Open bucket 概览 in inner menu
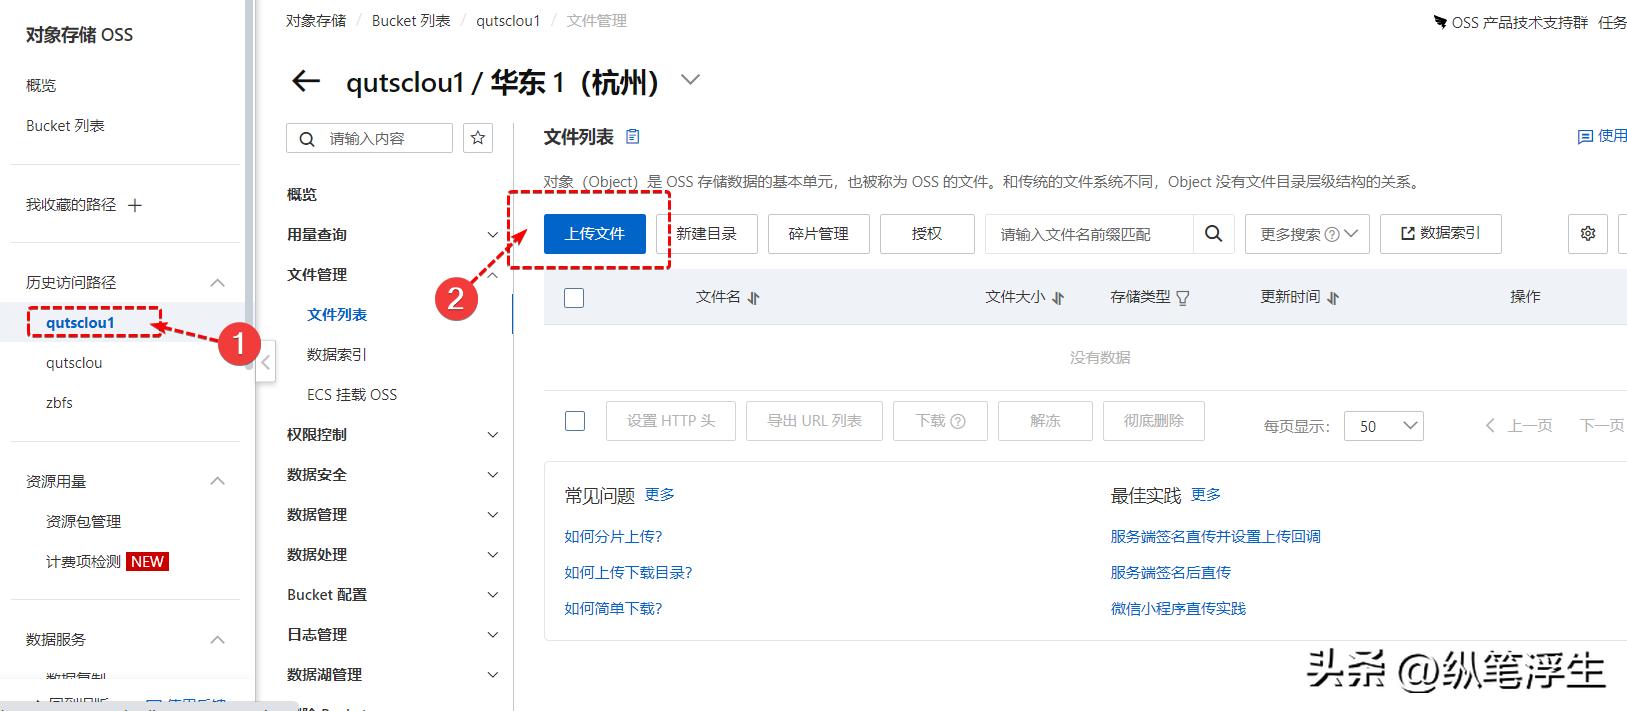Image resolution: width=1627 pixels, height=711 pixels. [302, 195]
